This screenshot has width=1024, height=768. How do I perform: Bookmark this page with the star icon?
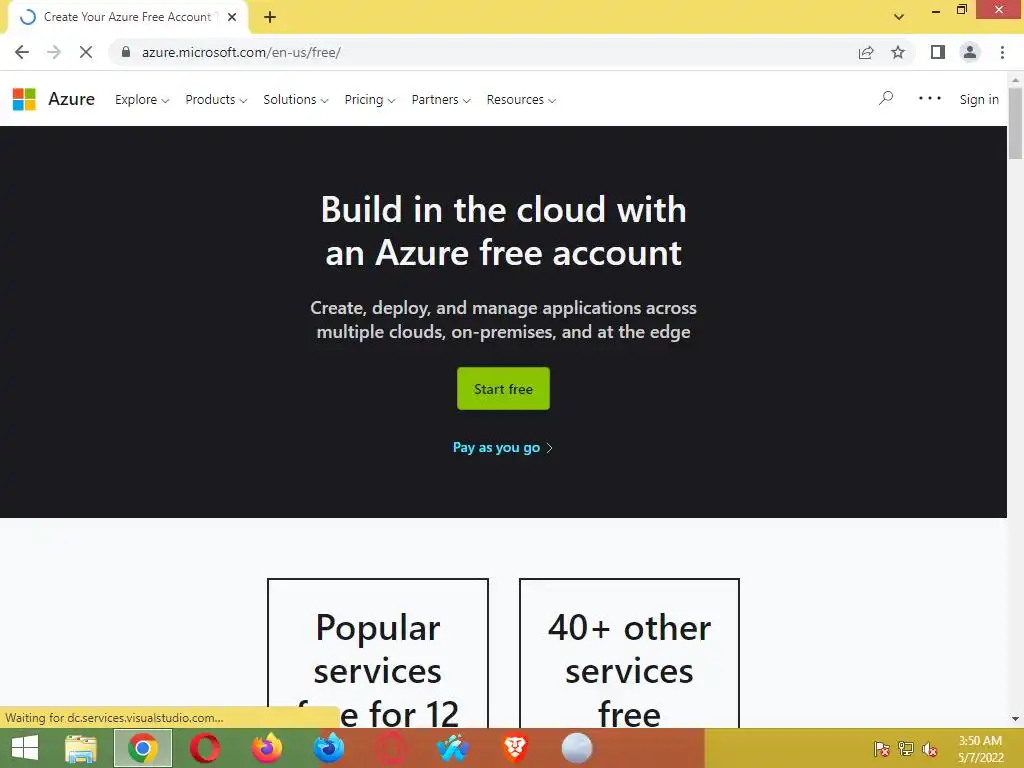coord(898,52)
